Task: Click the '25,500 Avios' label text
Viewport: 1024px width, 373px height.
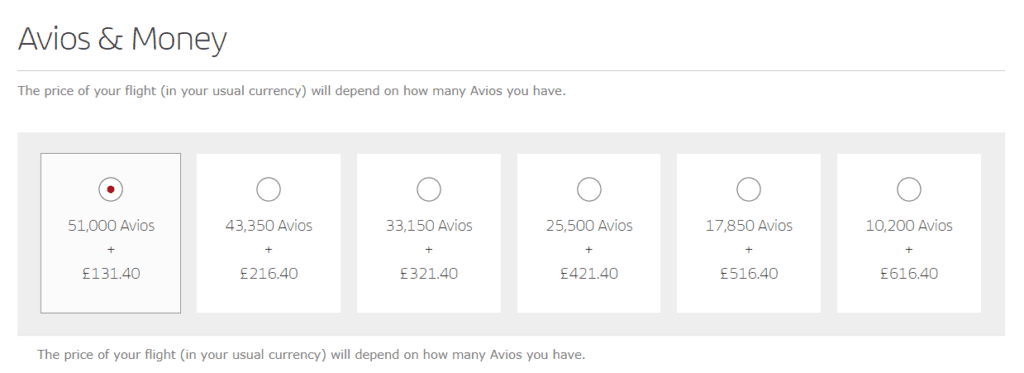Action: pyautogui.click(x=589, y=225)
